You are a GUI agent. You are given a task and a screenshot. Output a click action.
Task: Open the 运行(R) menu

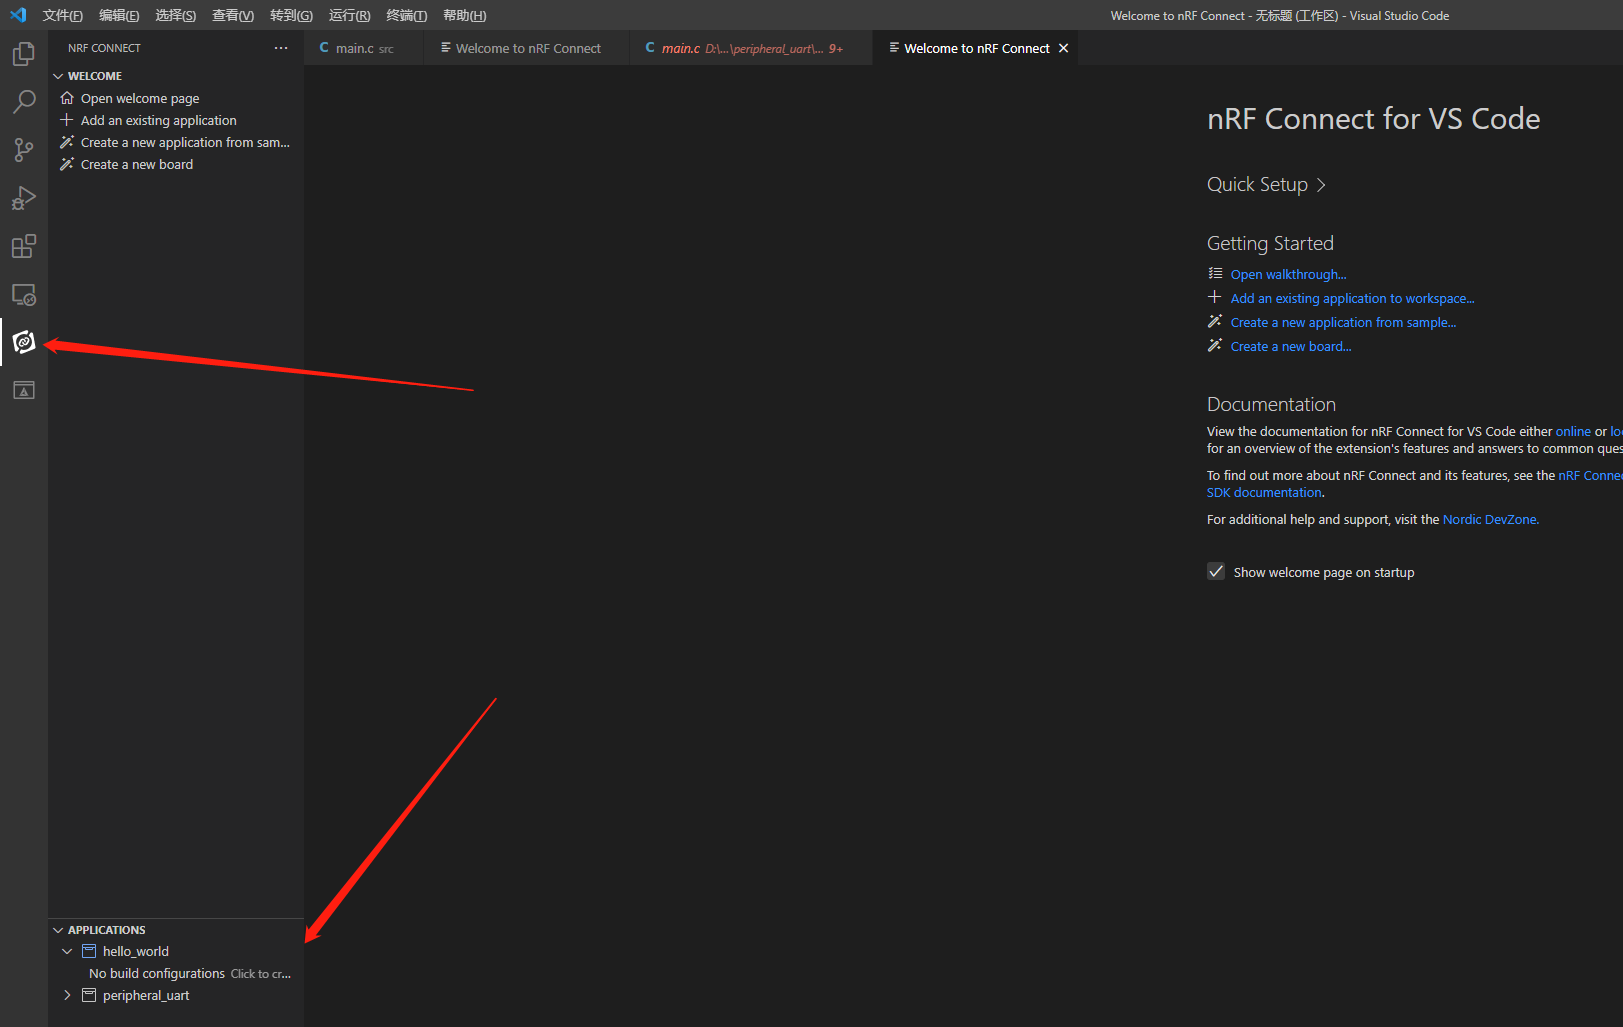tap(349, 15)
